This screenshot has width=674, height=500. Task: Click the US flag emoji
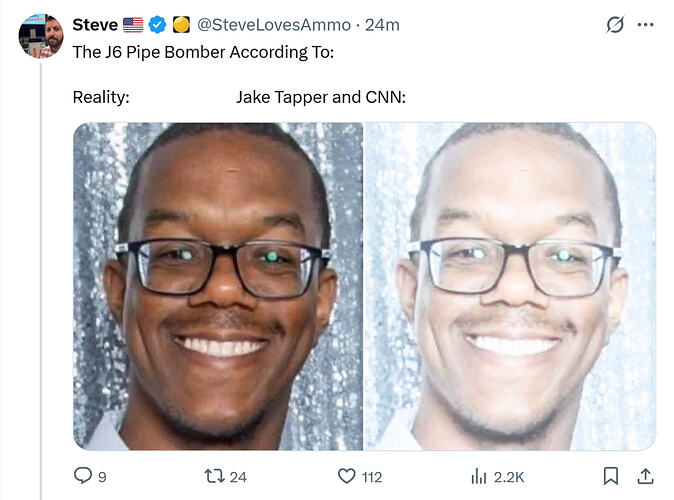133,25
